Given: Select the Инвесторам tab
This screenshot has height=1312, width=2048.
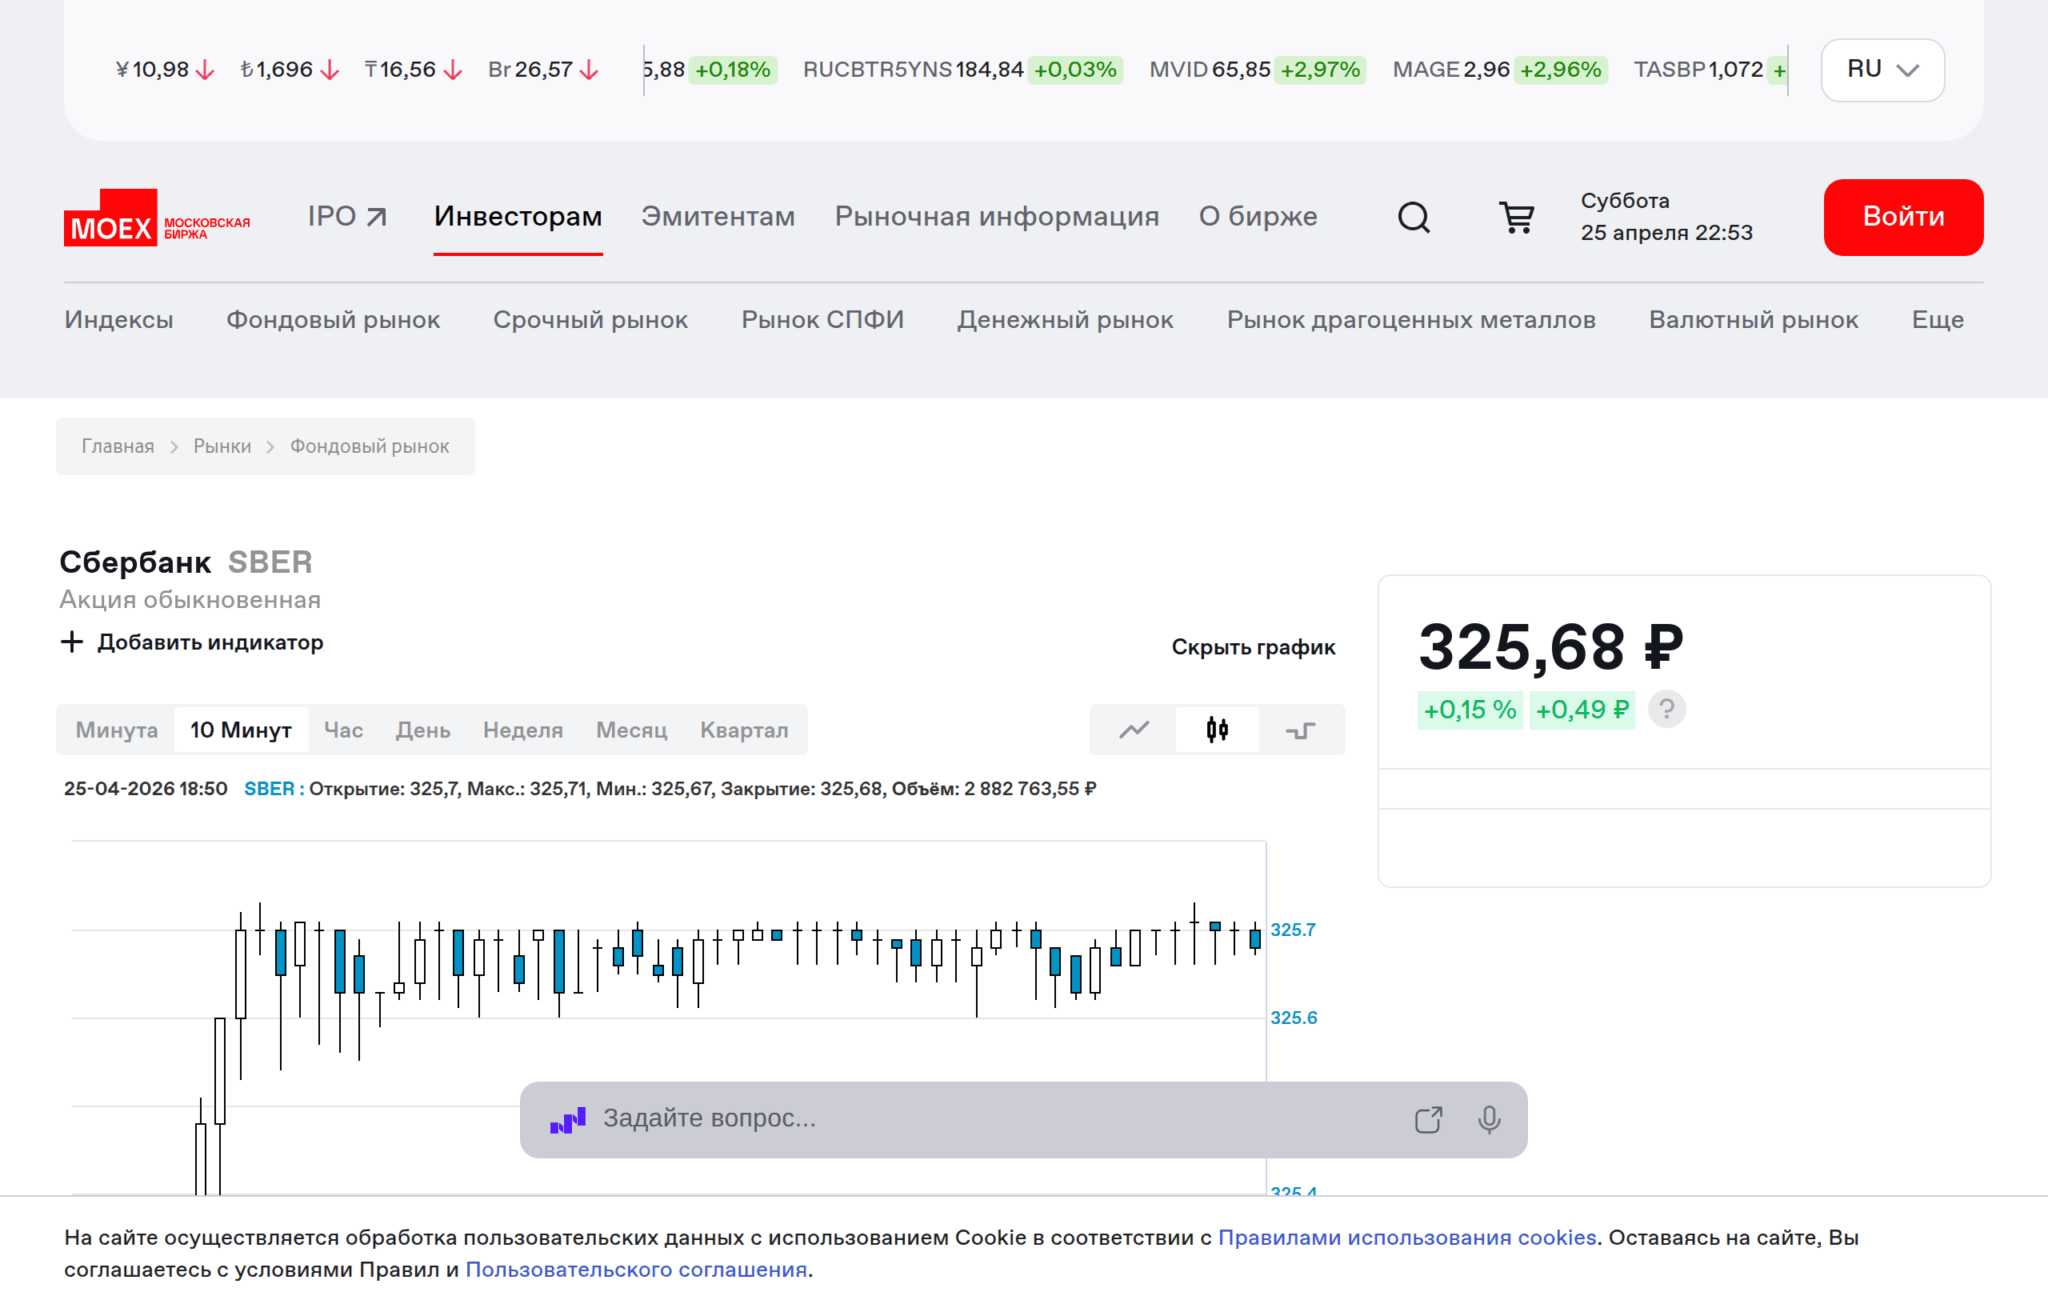Looking at the screenshot, I should (518, 217).
